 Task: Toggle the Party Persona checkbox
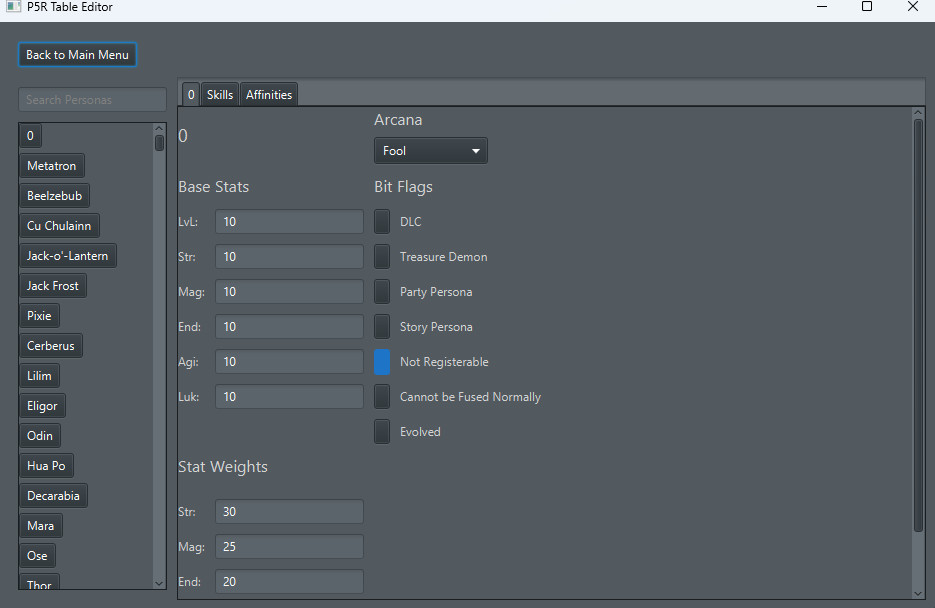tap(381, 291)
